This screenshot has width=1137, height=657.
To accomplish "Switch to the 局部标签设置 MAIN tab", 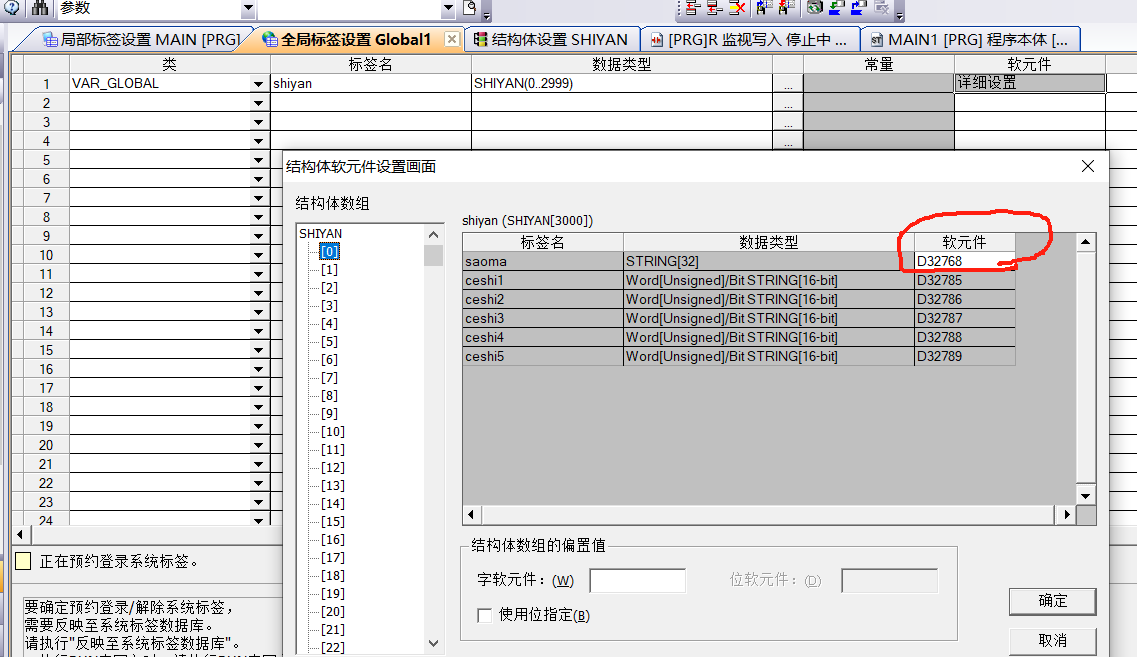I will pos(140,40).
